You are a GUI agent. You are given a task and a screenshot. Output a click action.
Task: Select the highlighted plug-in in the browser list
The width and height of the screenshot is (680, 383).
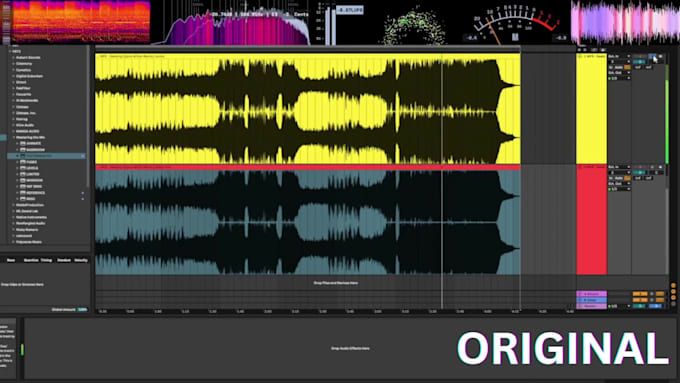(46, 156)
